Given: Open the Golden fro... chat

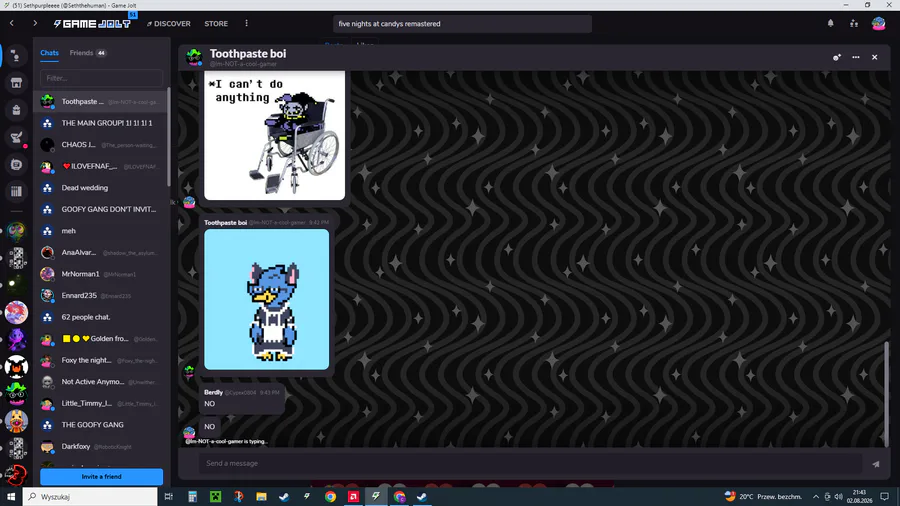Looking at the screenshot, I should [100, 339].
